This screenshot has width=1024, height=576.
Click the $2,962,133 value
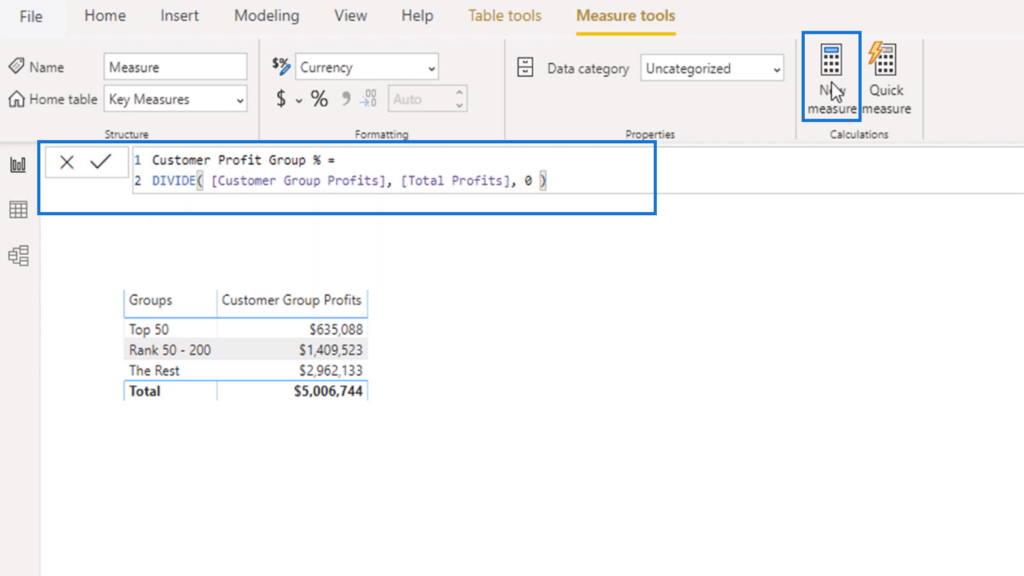[330, 370]
